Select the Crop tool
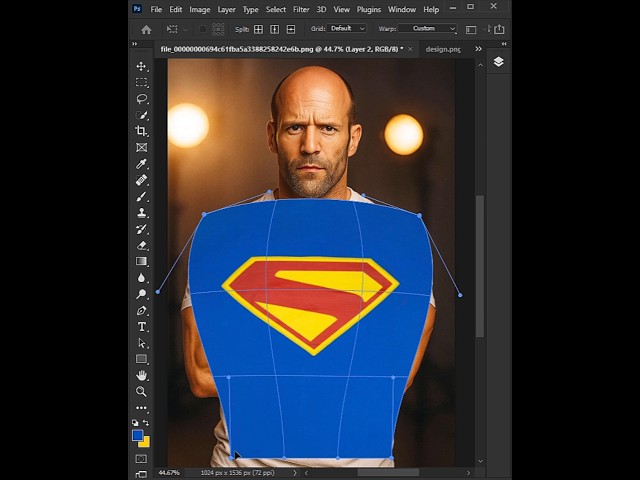Image resolution: width=640 pixels, height=480 pixels. coord(141,131)
